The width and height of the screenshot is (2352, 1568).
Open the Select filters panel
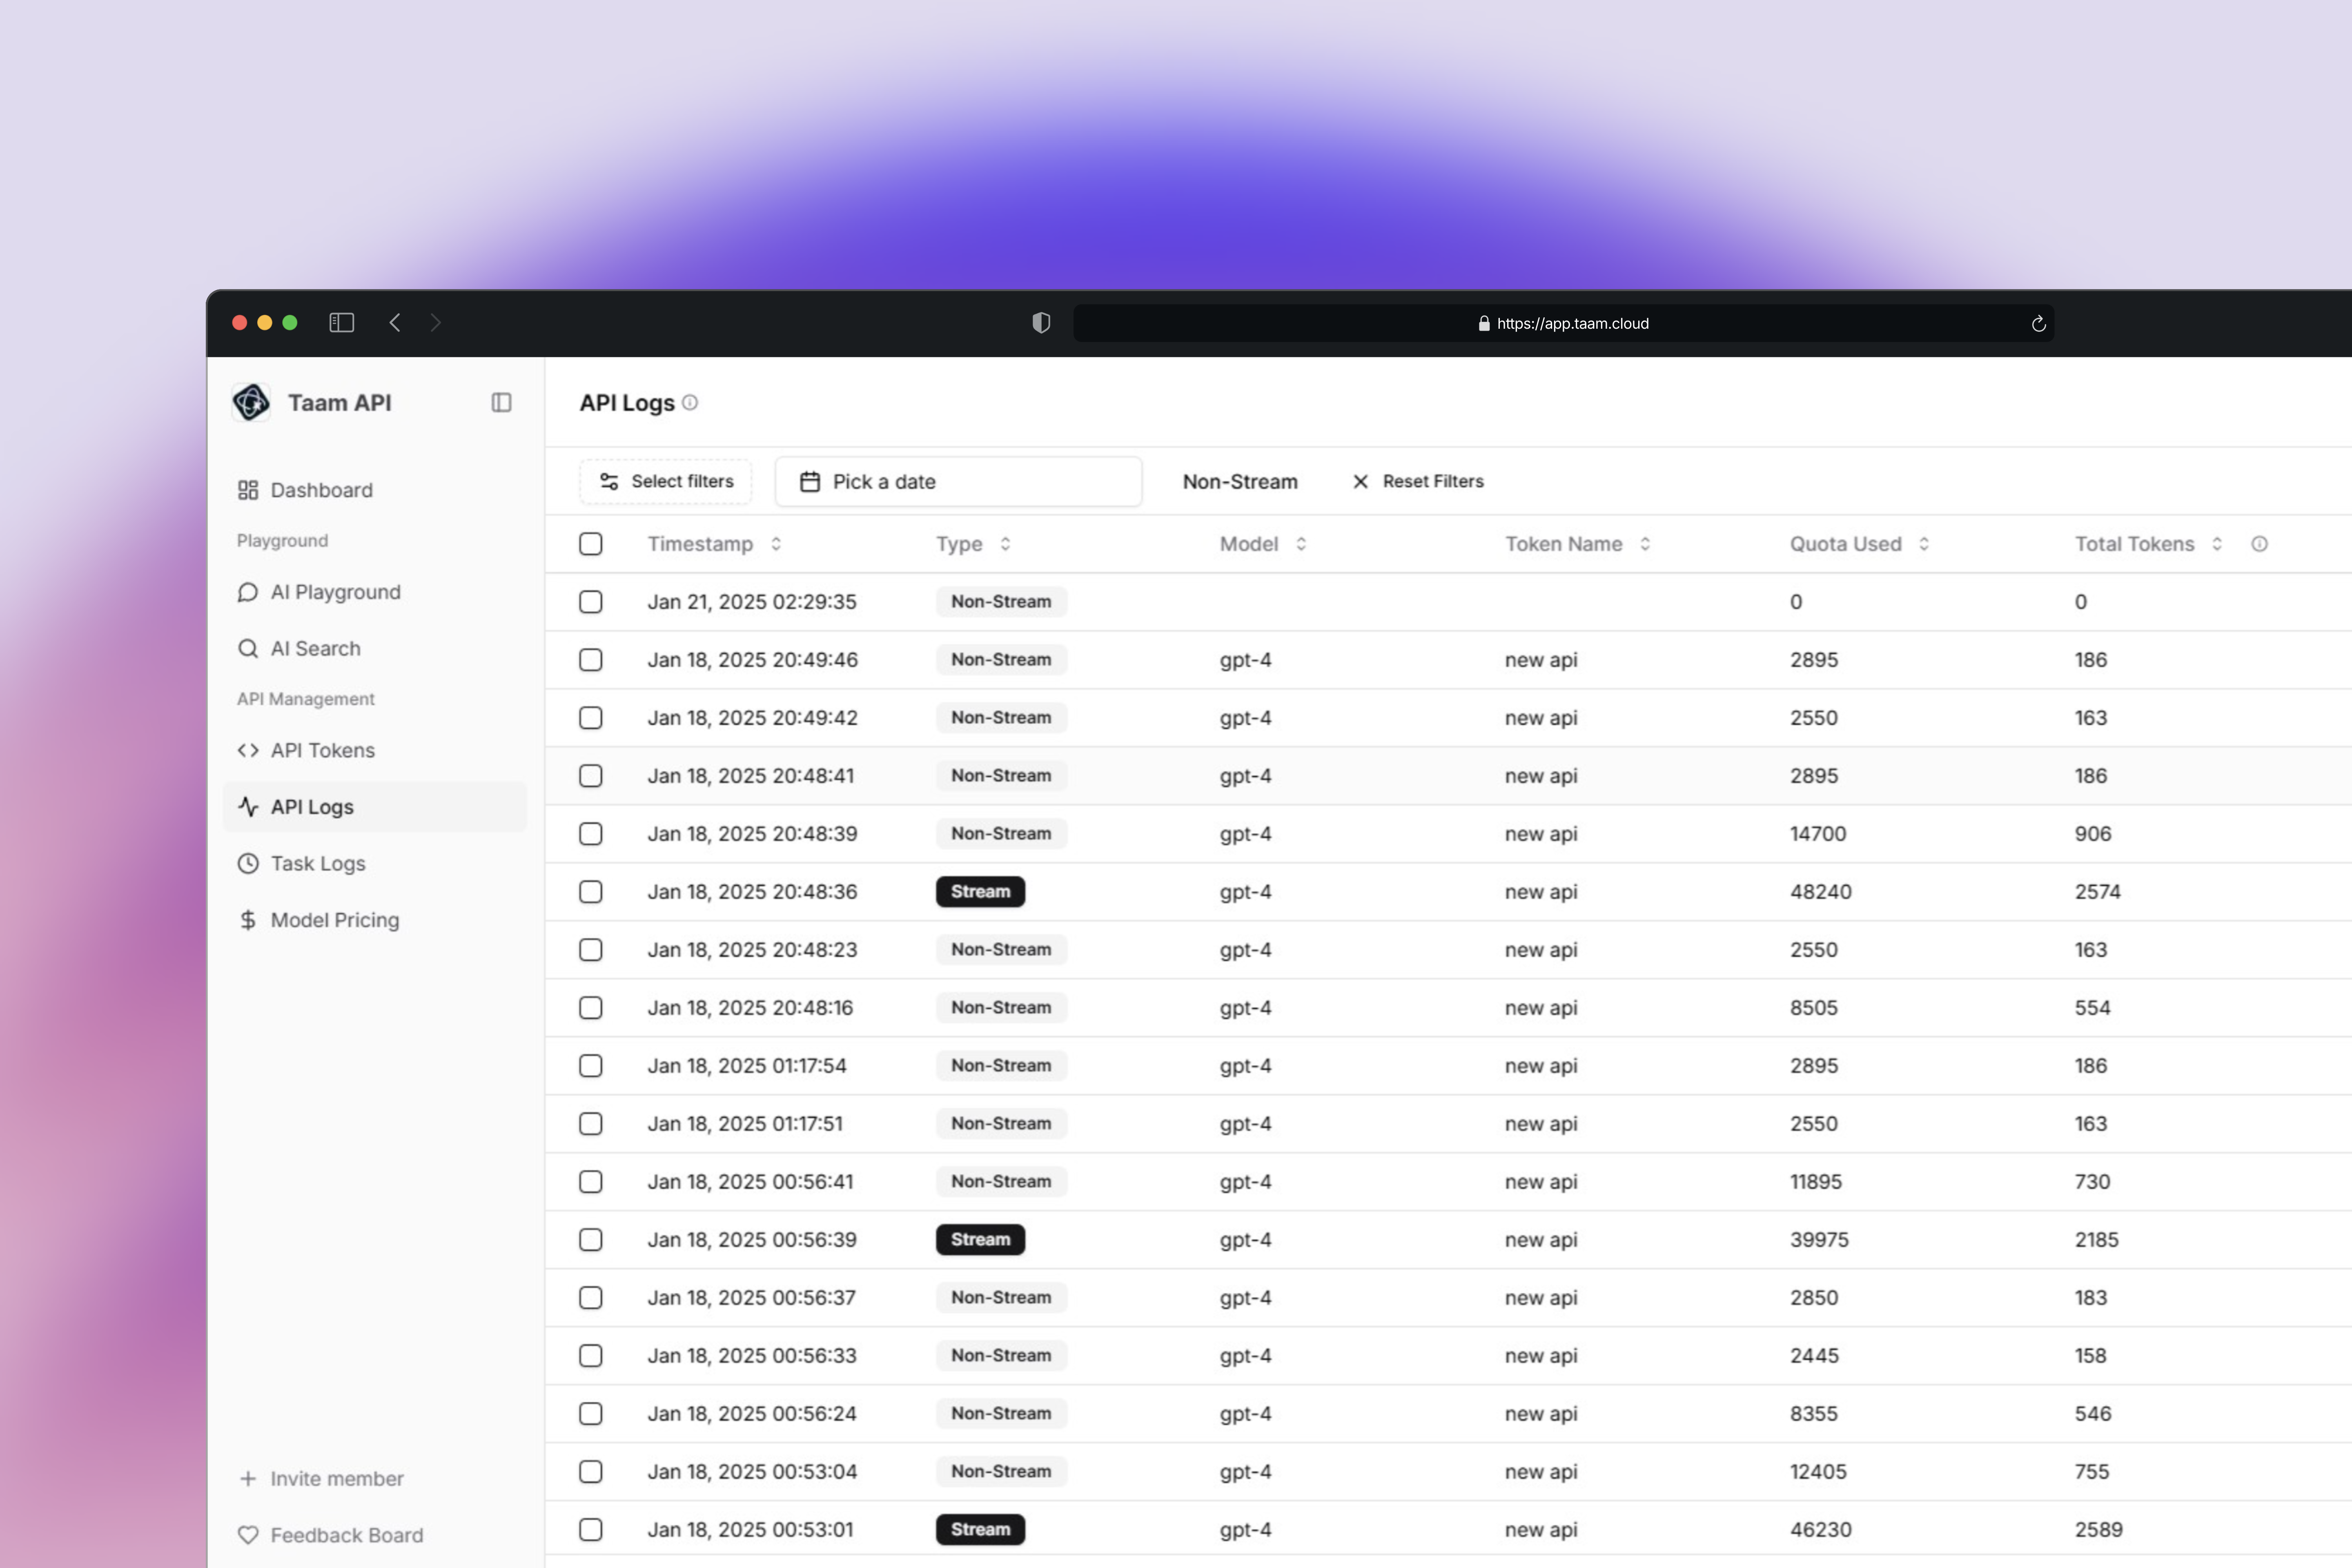[x=665, y=481]
